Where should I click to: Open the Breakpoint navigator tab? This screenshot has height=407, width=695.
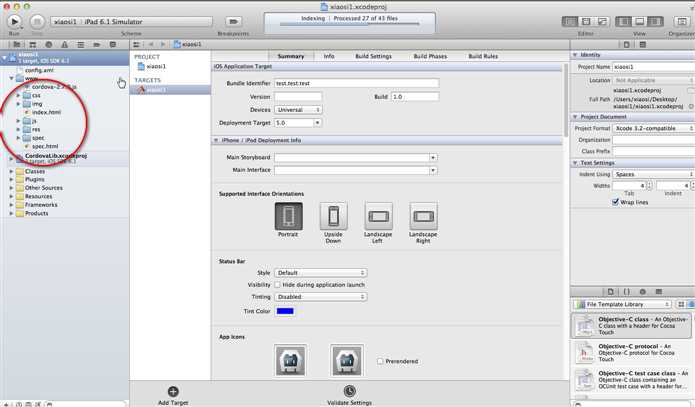97,44
